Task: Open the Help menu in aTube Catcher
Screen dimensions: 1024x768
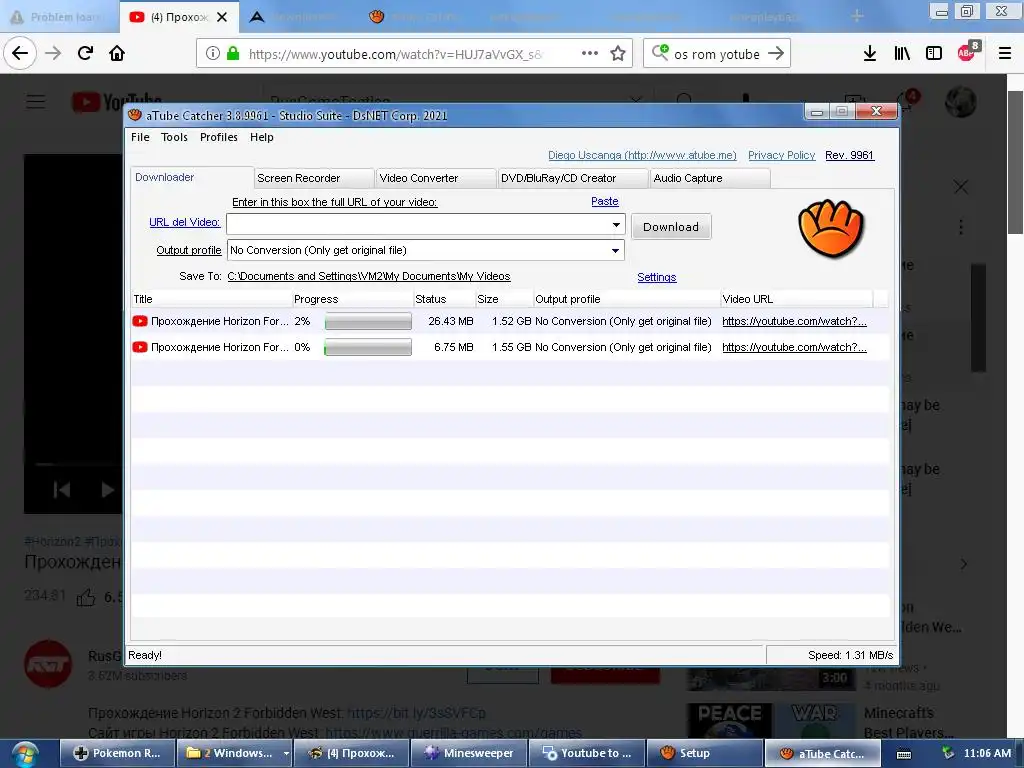Action: [262, 137]
